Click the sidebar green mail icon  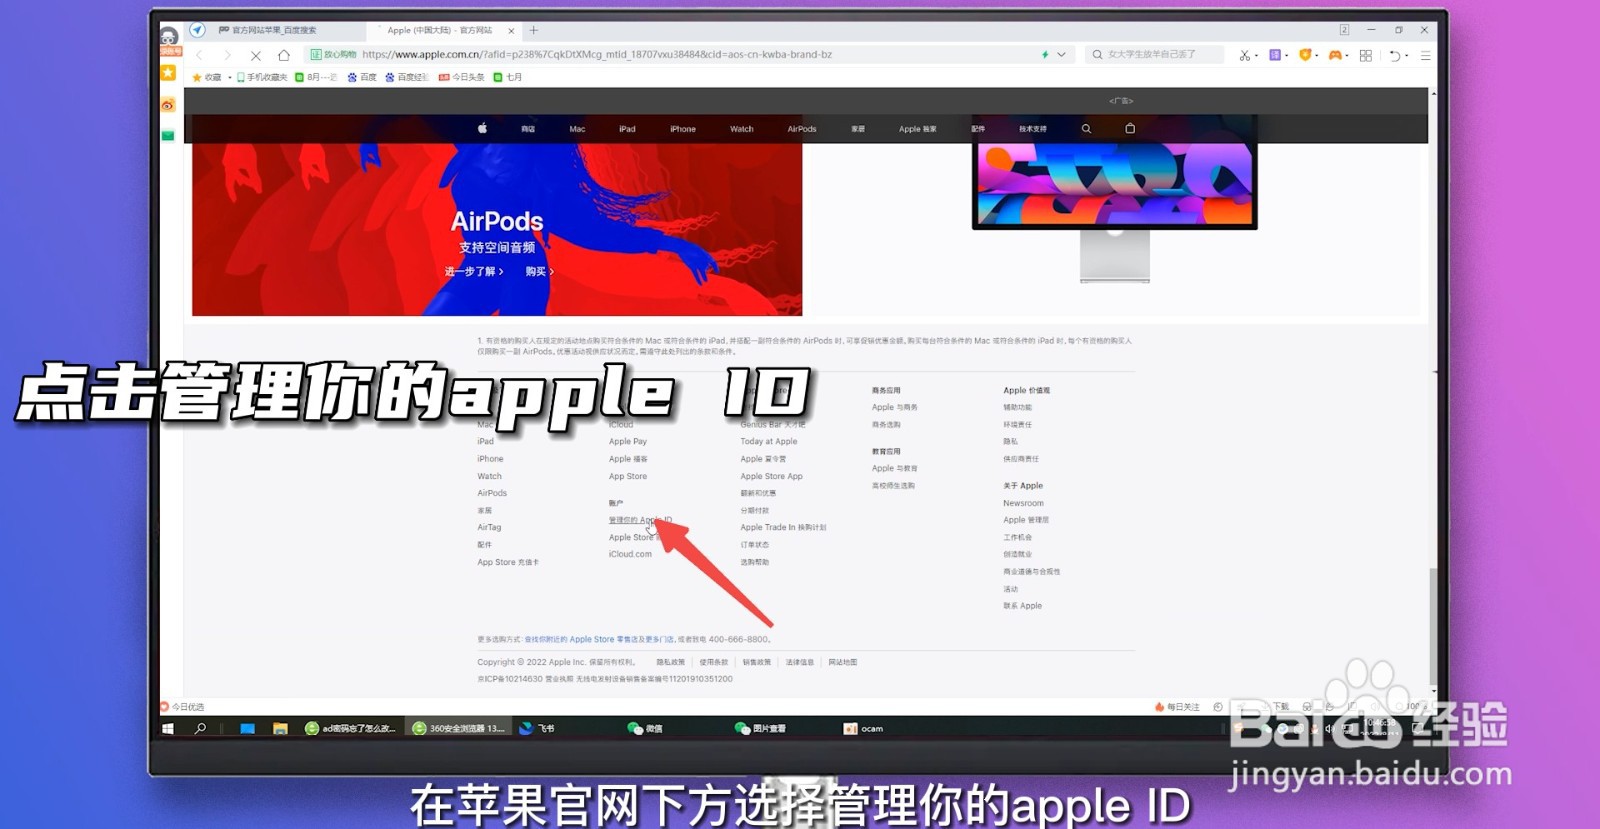pyautogui.click(x=168, y=136)
